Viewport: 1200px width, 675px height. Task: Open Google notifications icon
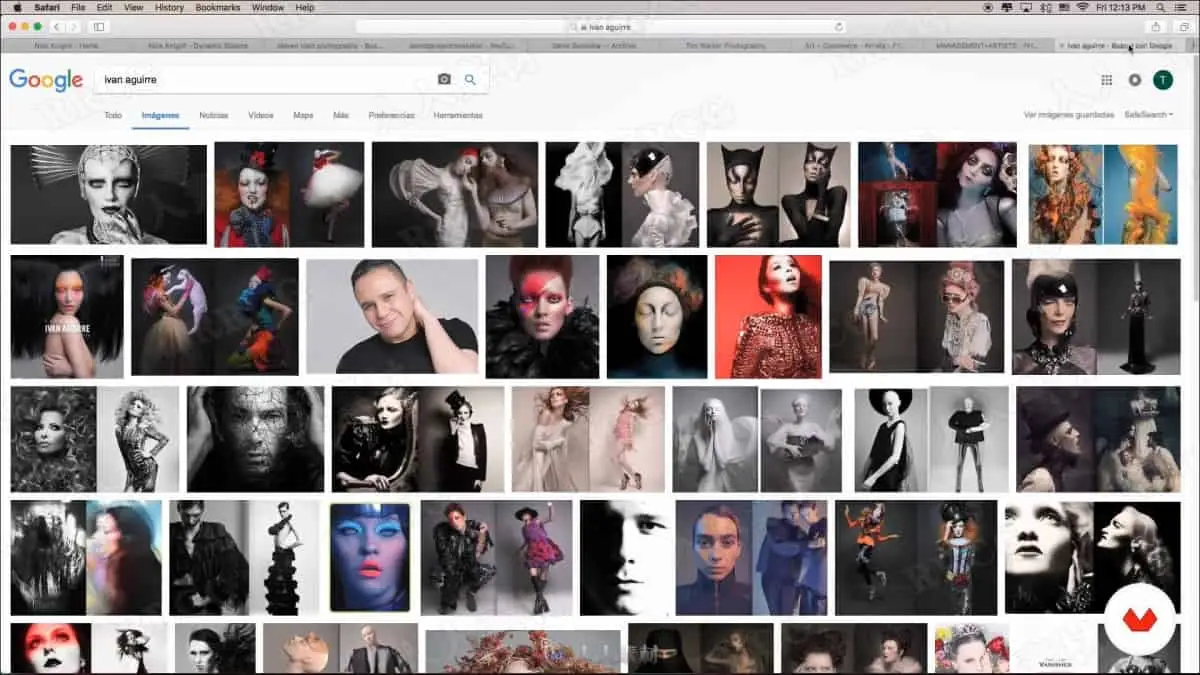[1134, 80]
